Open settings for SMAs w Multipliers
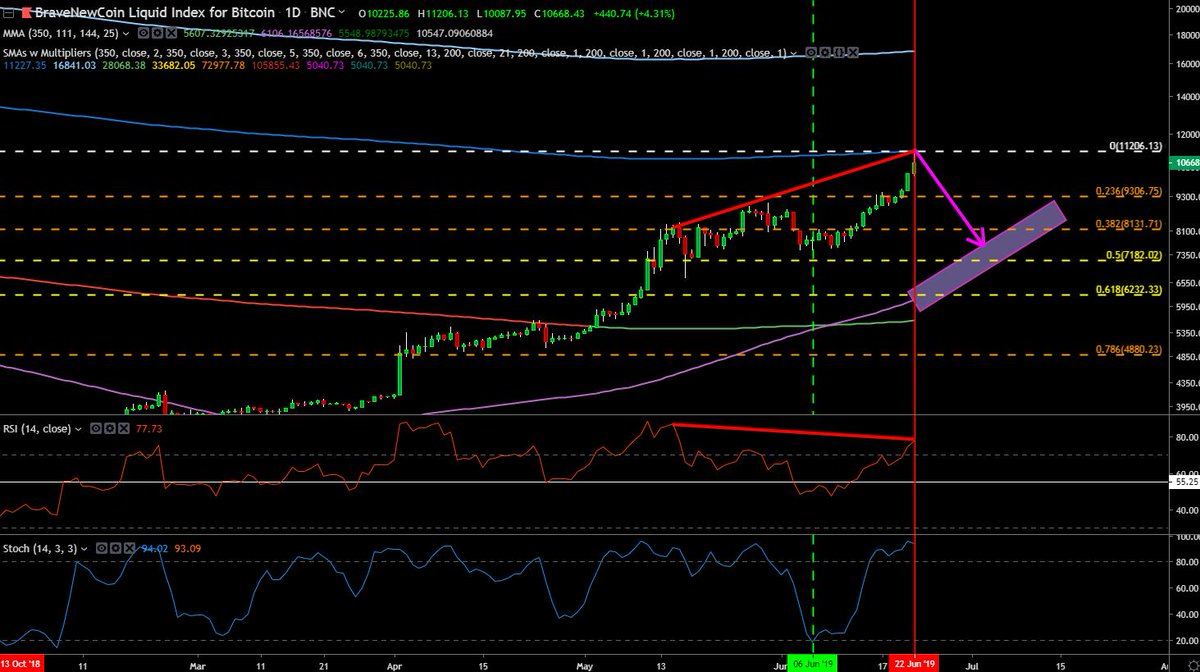The width and height of the screenshot is (1200, 672). (825, 52)
